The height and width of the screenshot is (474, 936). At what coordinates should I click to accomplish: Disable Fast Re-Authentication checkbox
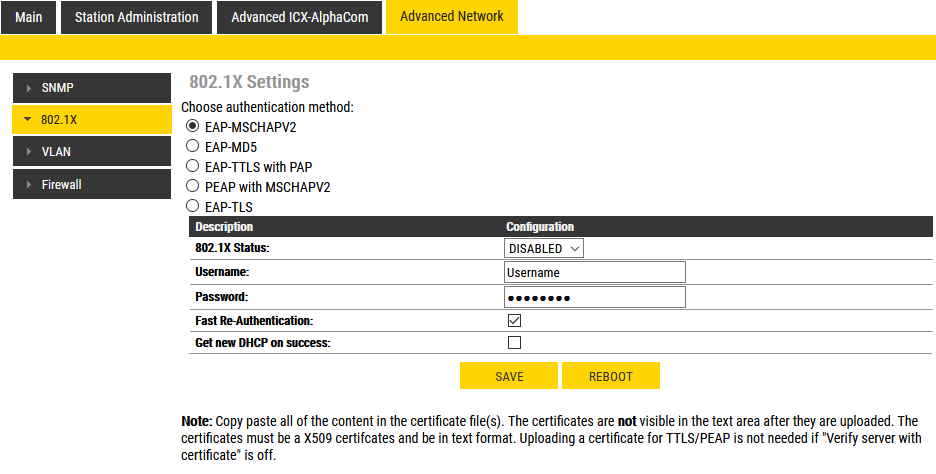point(515,321)
